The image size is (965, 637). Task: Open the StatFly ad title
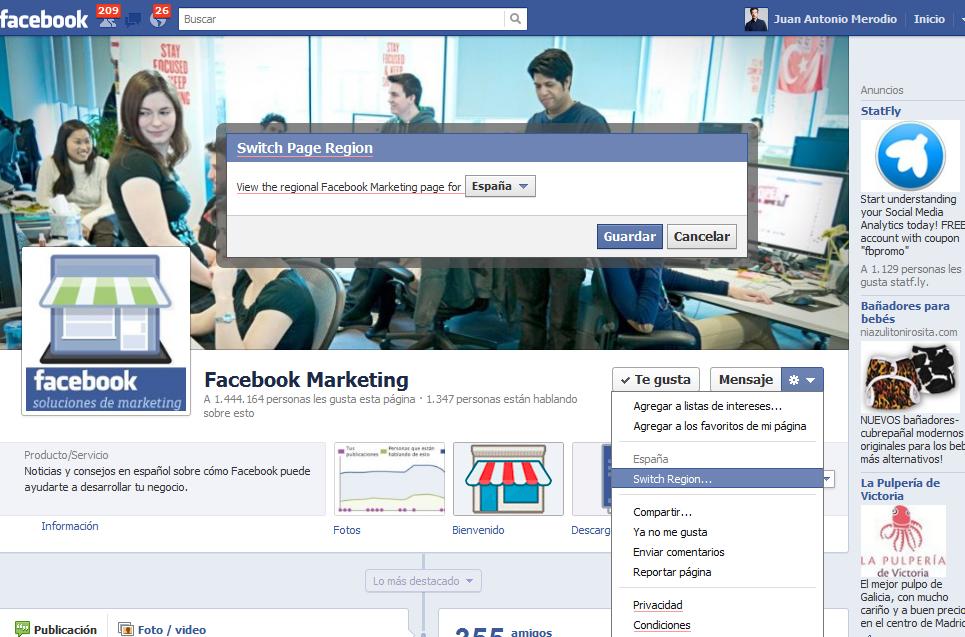click(x=881, y=111)
